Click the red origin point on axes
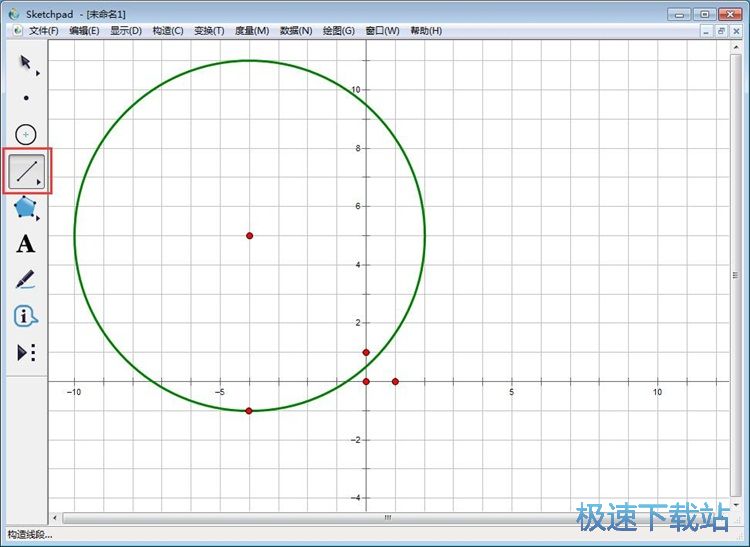 coord(366,381)
